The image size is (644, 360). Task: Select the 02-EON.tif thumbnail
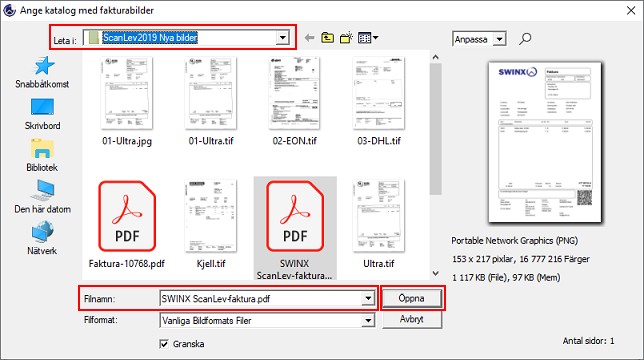(294, 101)
